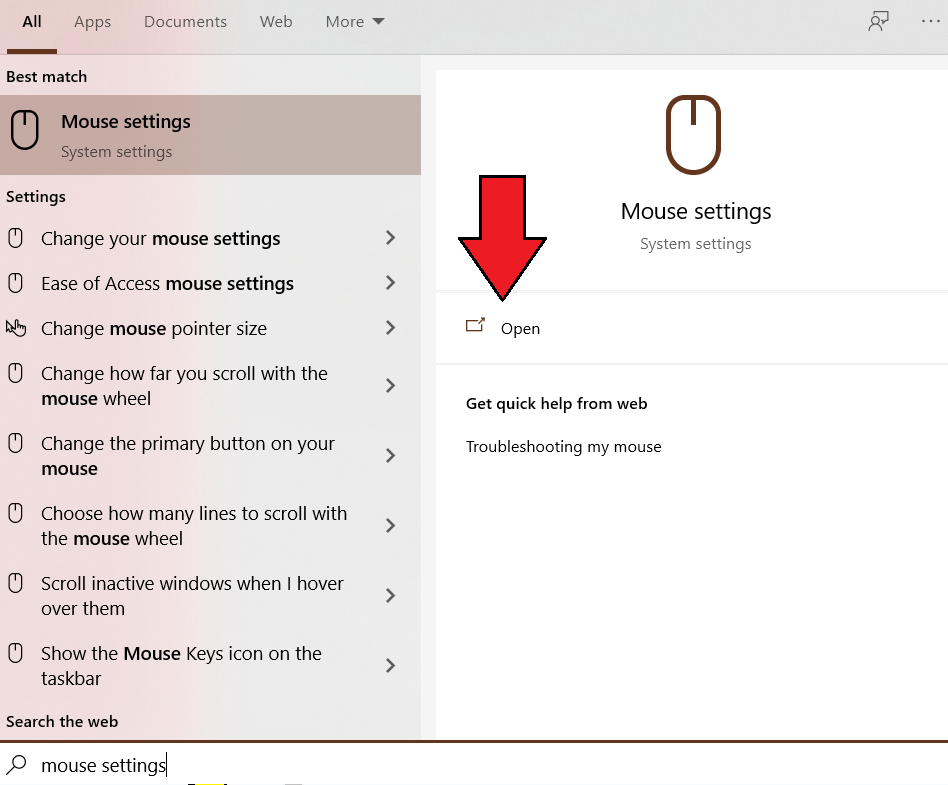Screen dimensions: 948x785
Task: Open Choose how many lines to scroll result
Action: (x=210, y=526)
